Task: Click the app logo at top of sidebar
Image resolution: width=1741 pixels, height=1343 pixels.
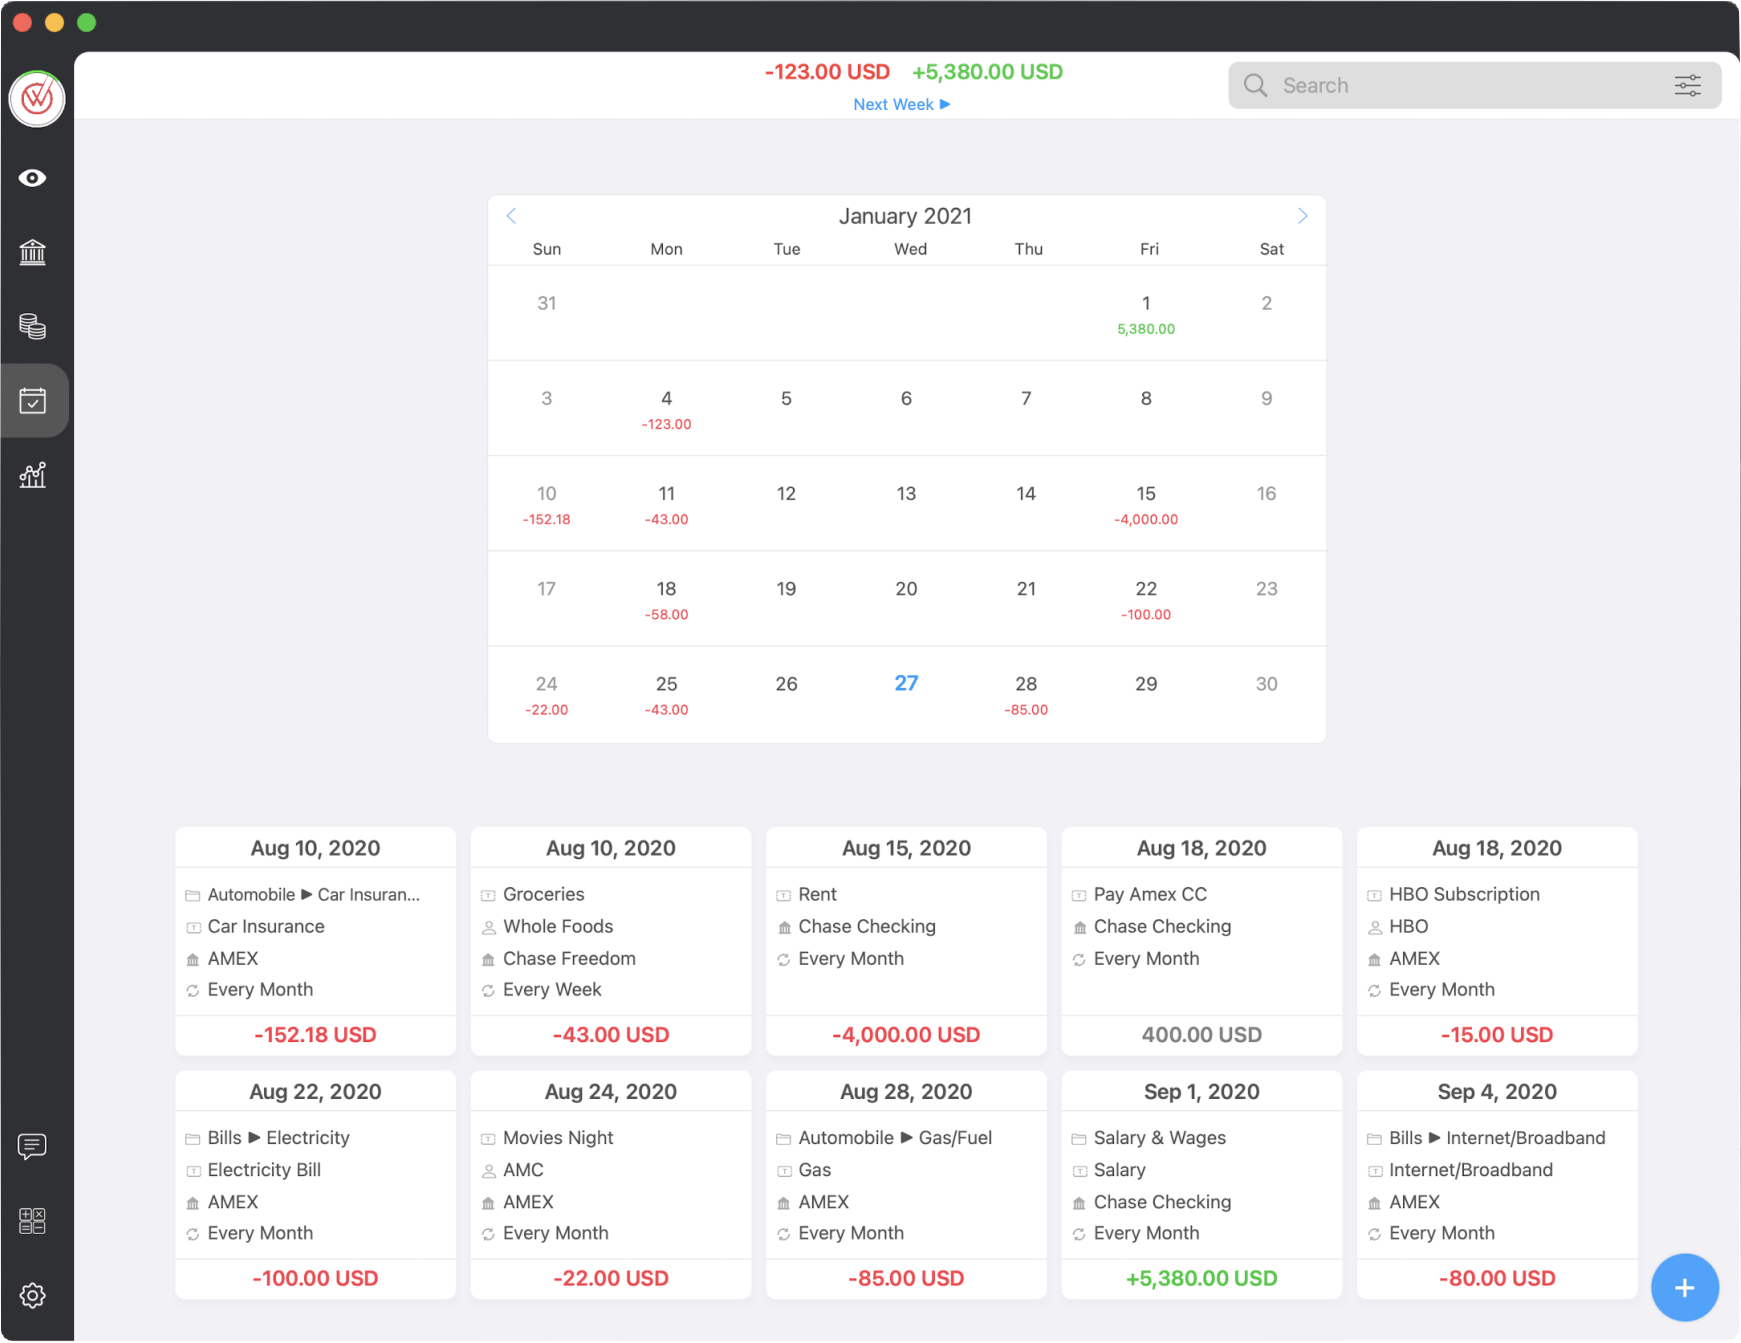Action: (37, 99)
